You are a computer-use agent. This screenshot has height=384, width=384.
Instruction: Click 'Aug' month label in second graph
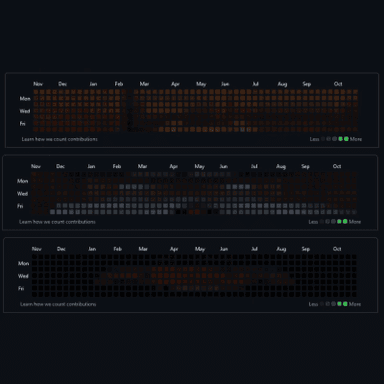(x=281, y=166)
